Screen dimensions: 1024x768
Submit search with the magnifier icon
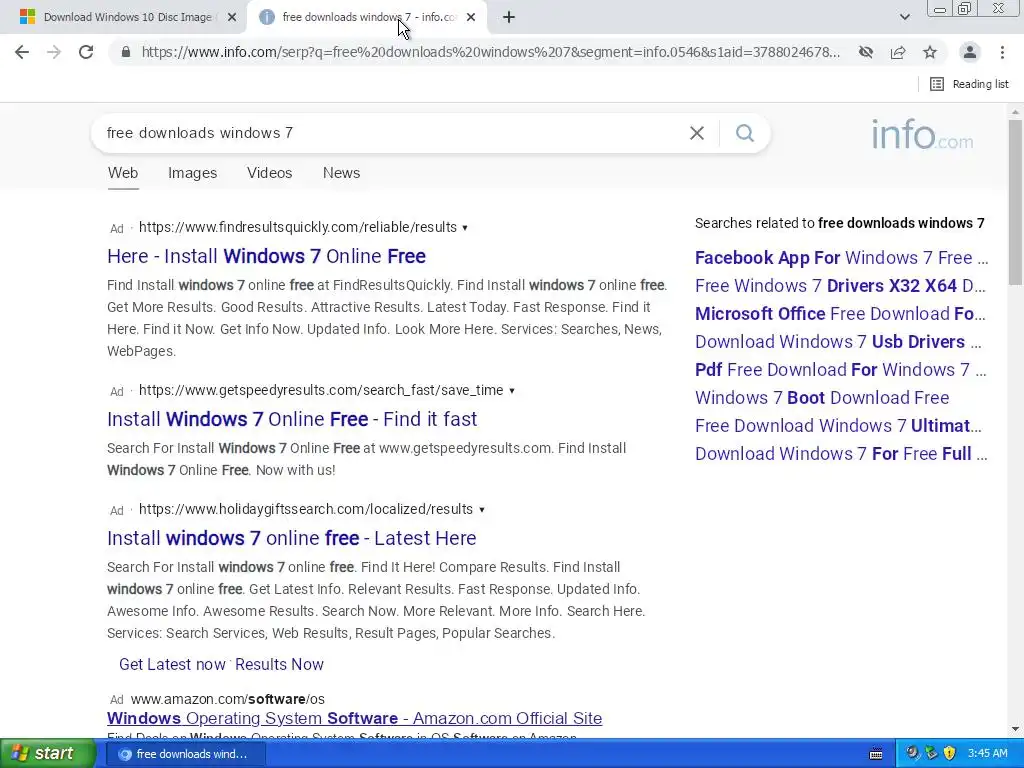pyautogui.click(x=744, y=133)
